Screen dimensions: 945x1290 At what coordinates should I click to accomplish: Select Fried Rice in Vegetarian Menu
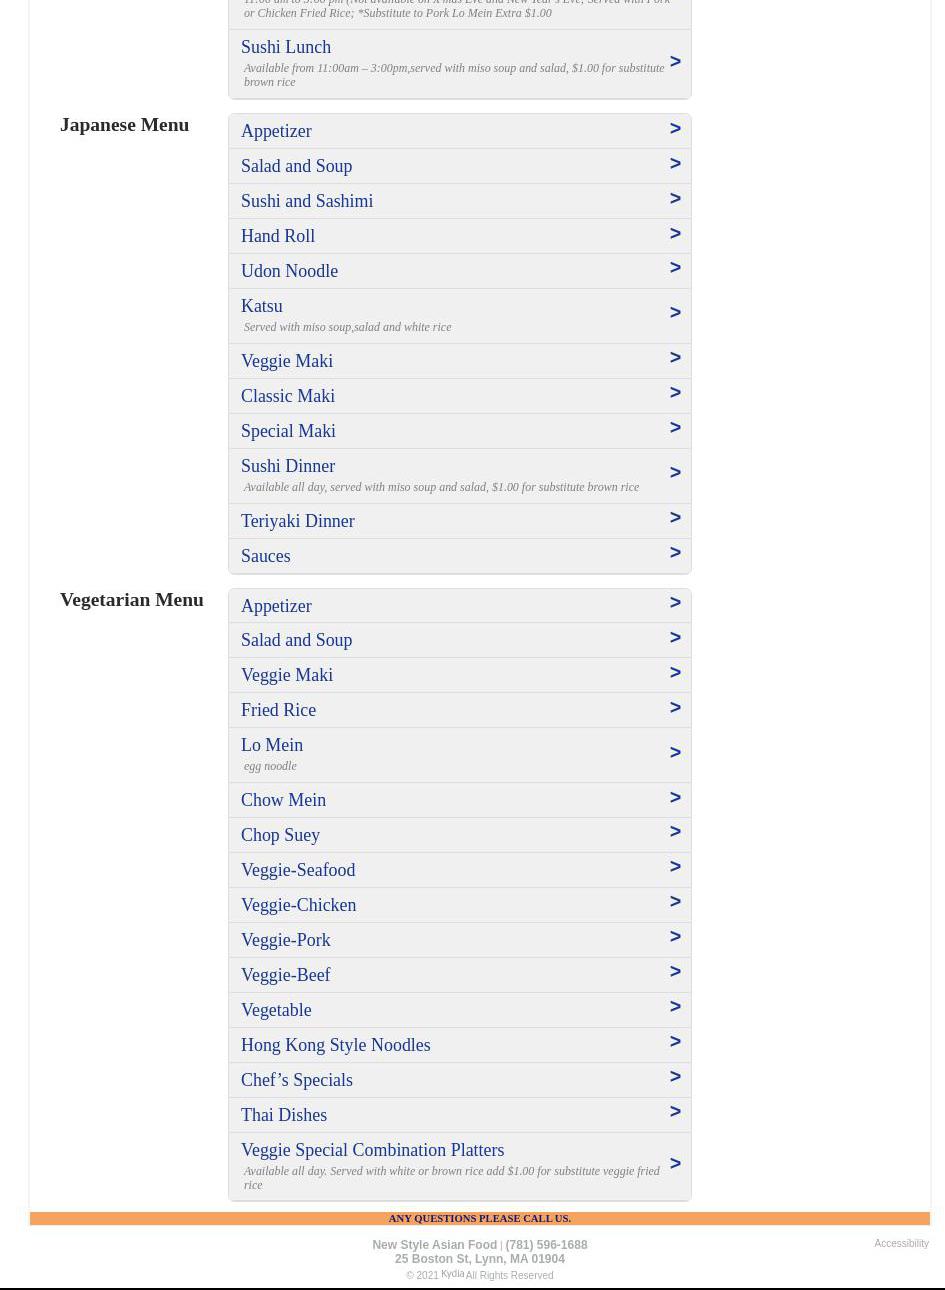coord(278,710)
